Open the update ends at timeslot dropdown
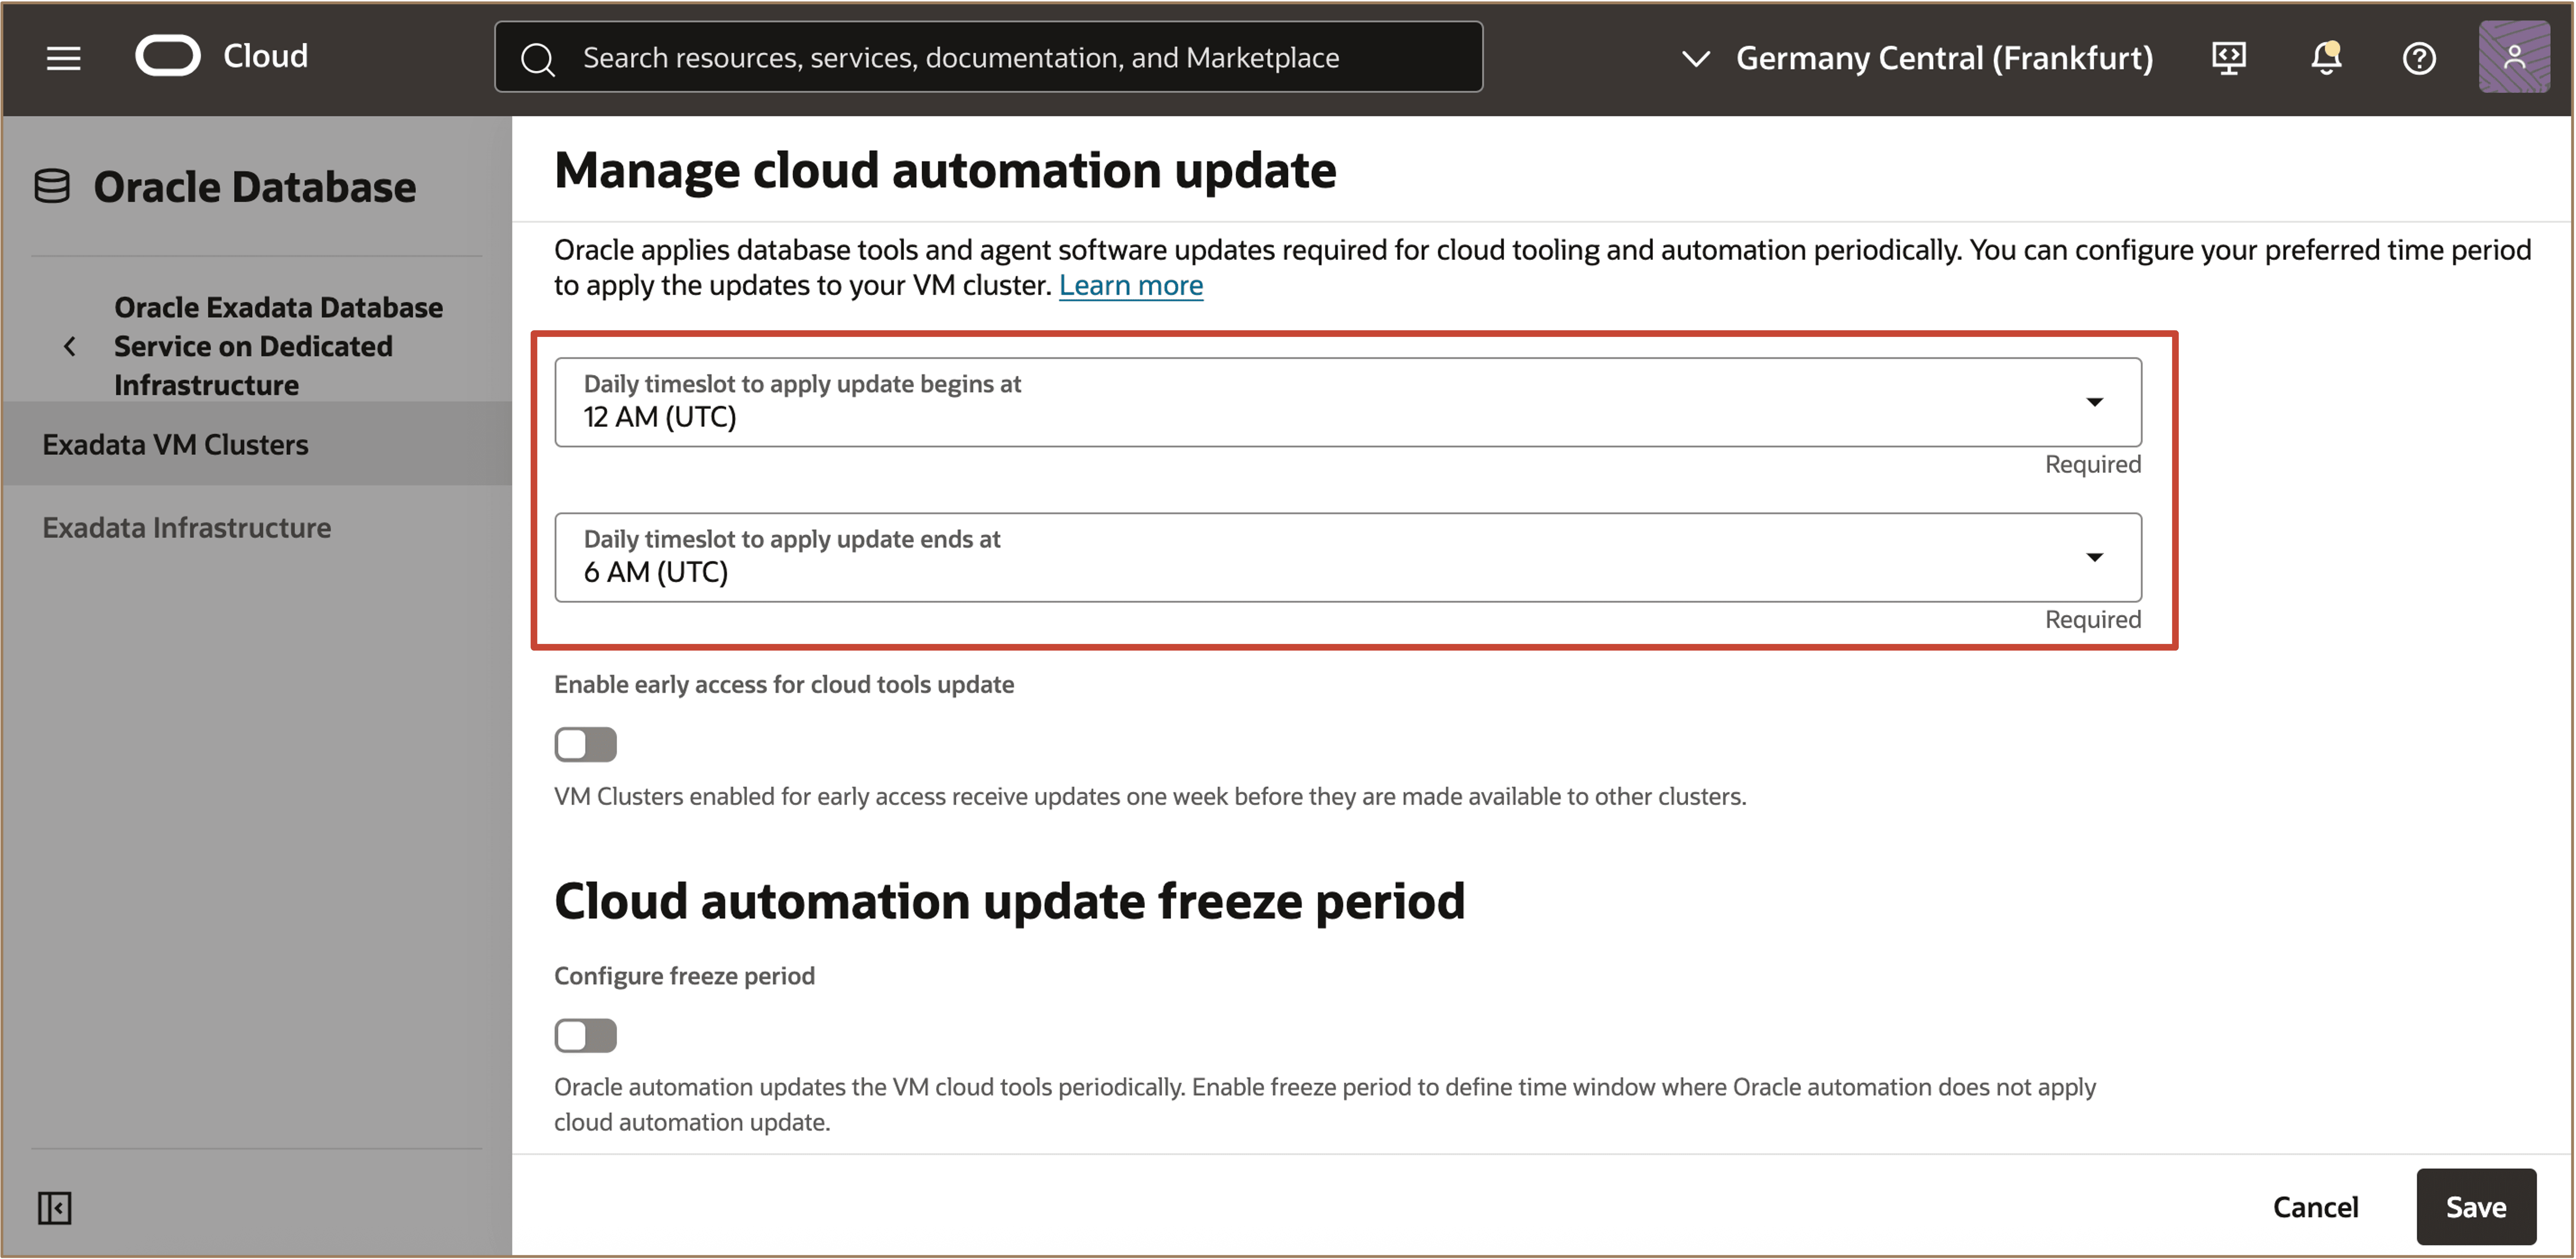 tap(1348, 557)
